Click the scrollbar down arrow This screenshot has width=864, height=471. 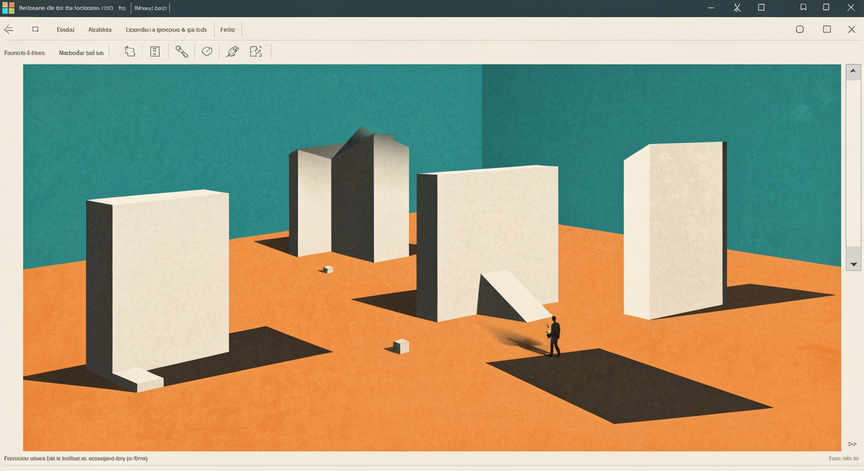[x=853, y=264]
